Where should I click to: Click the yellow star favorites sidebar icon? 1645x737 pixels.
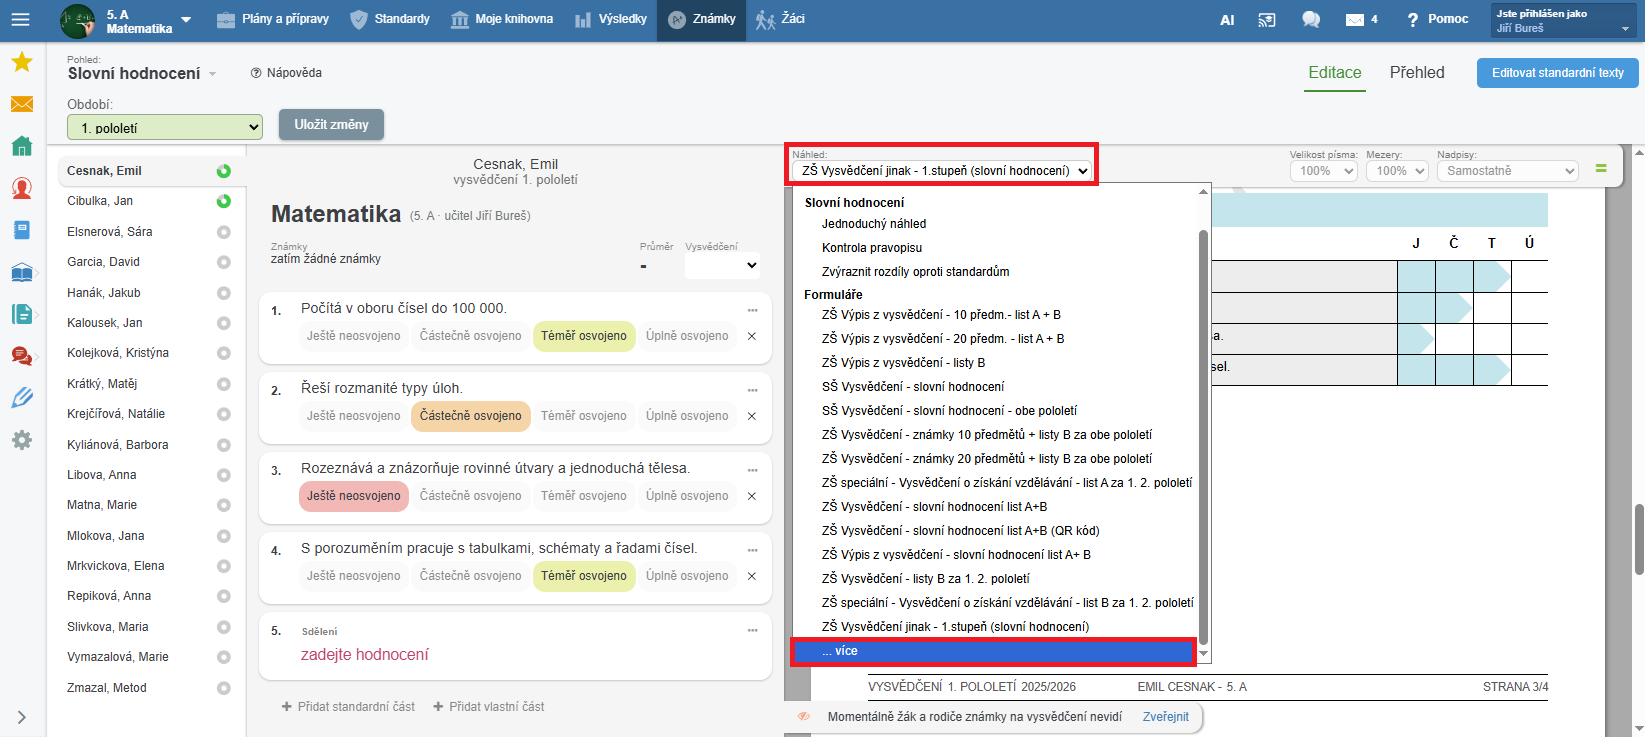pos(22,63)
